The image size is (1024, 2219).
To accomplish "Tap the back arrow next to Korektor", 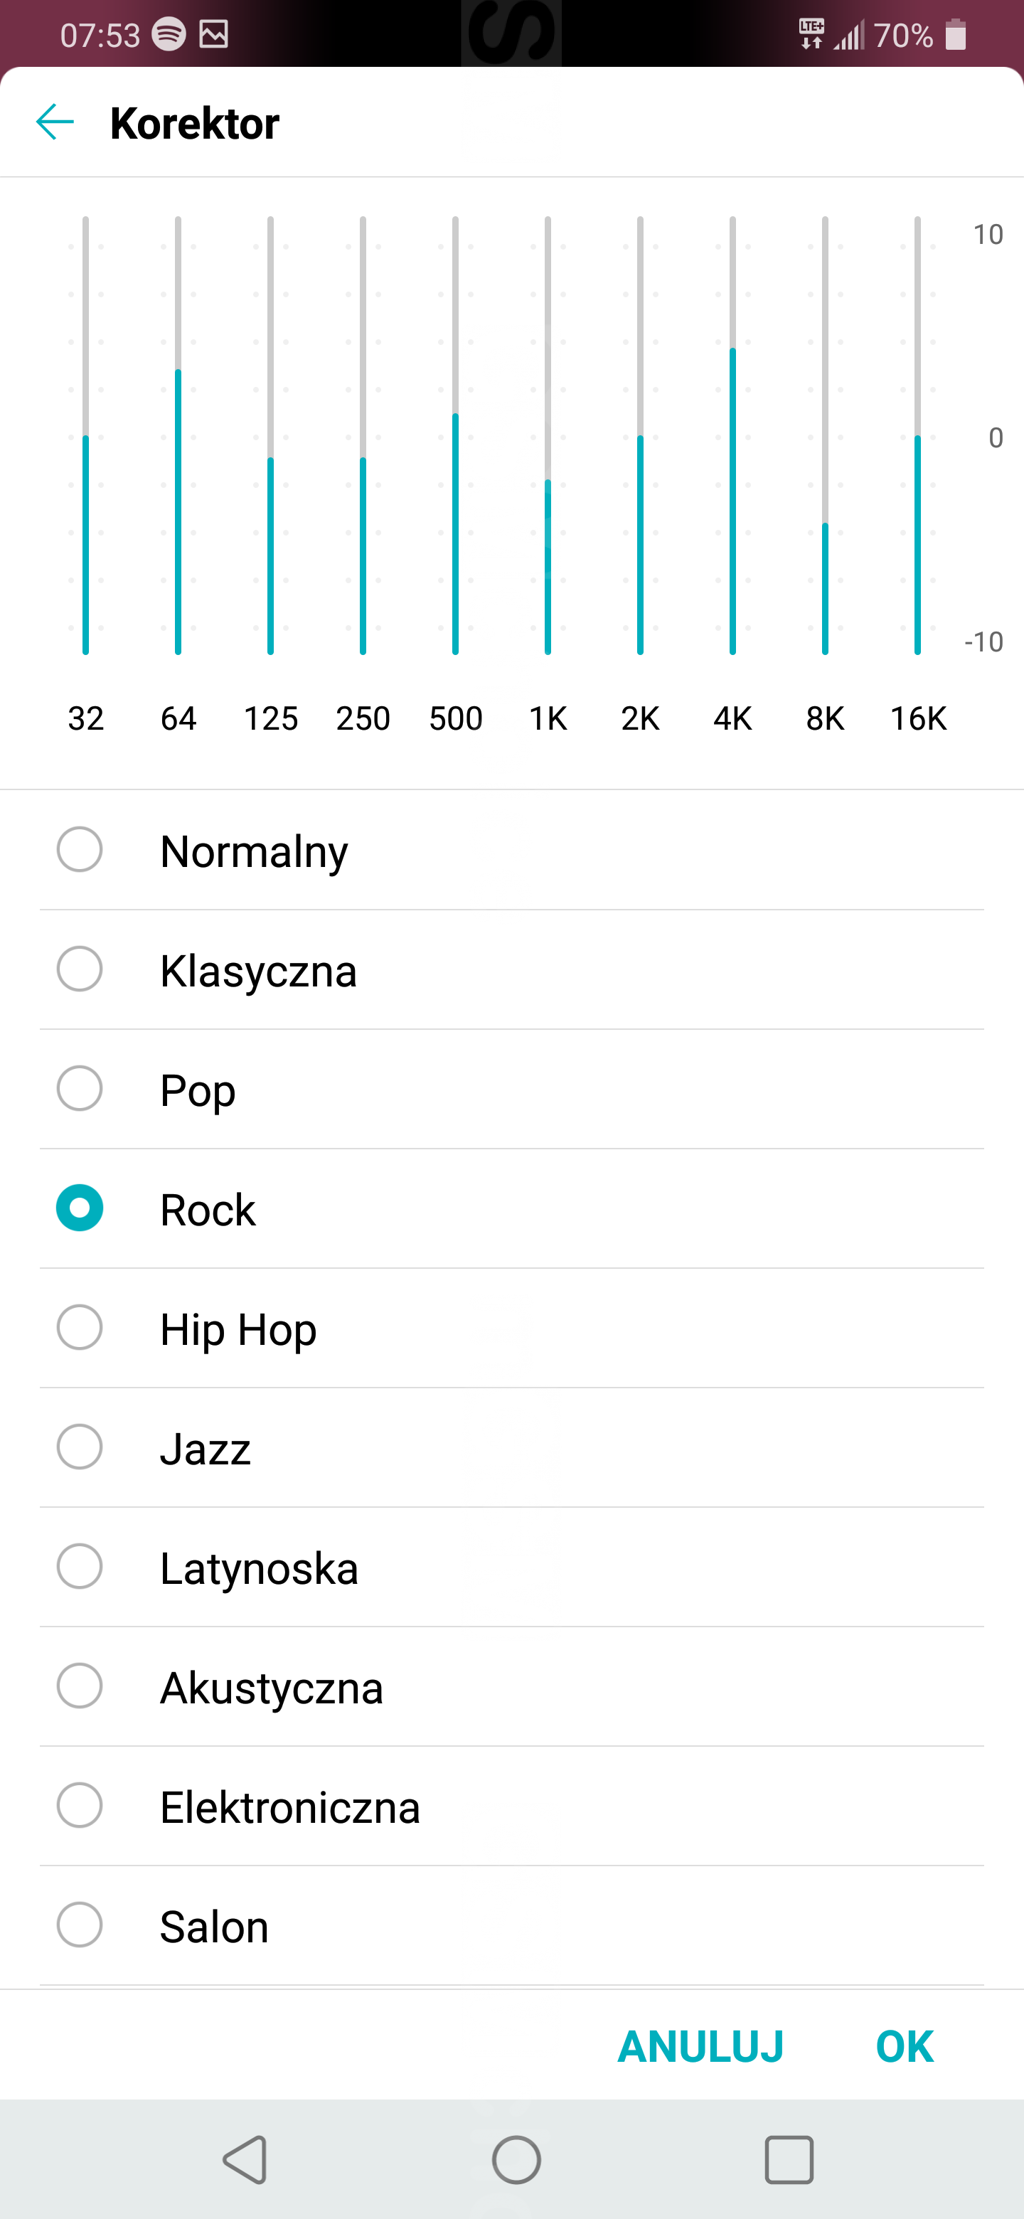I will (55, 123).
